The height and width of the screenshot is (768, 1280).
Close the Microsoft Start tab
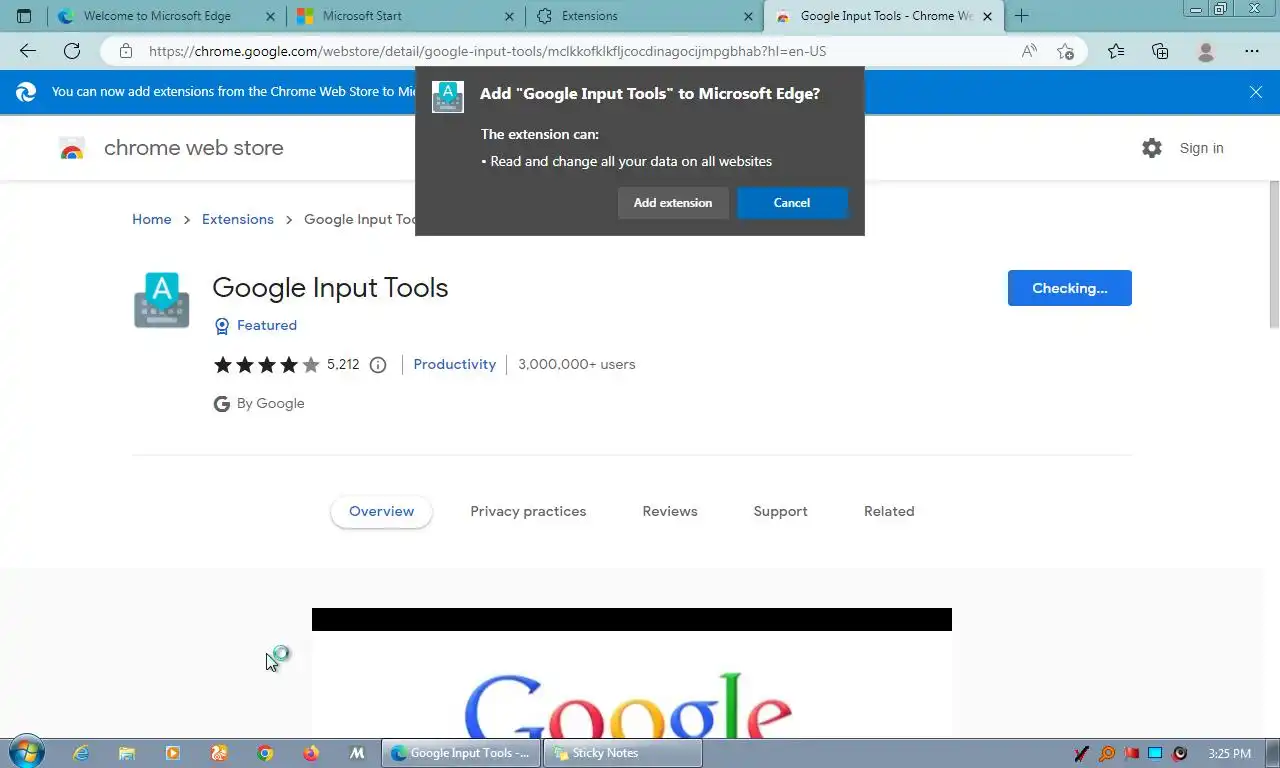click(510, 16)
